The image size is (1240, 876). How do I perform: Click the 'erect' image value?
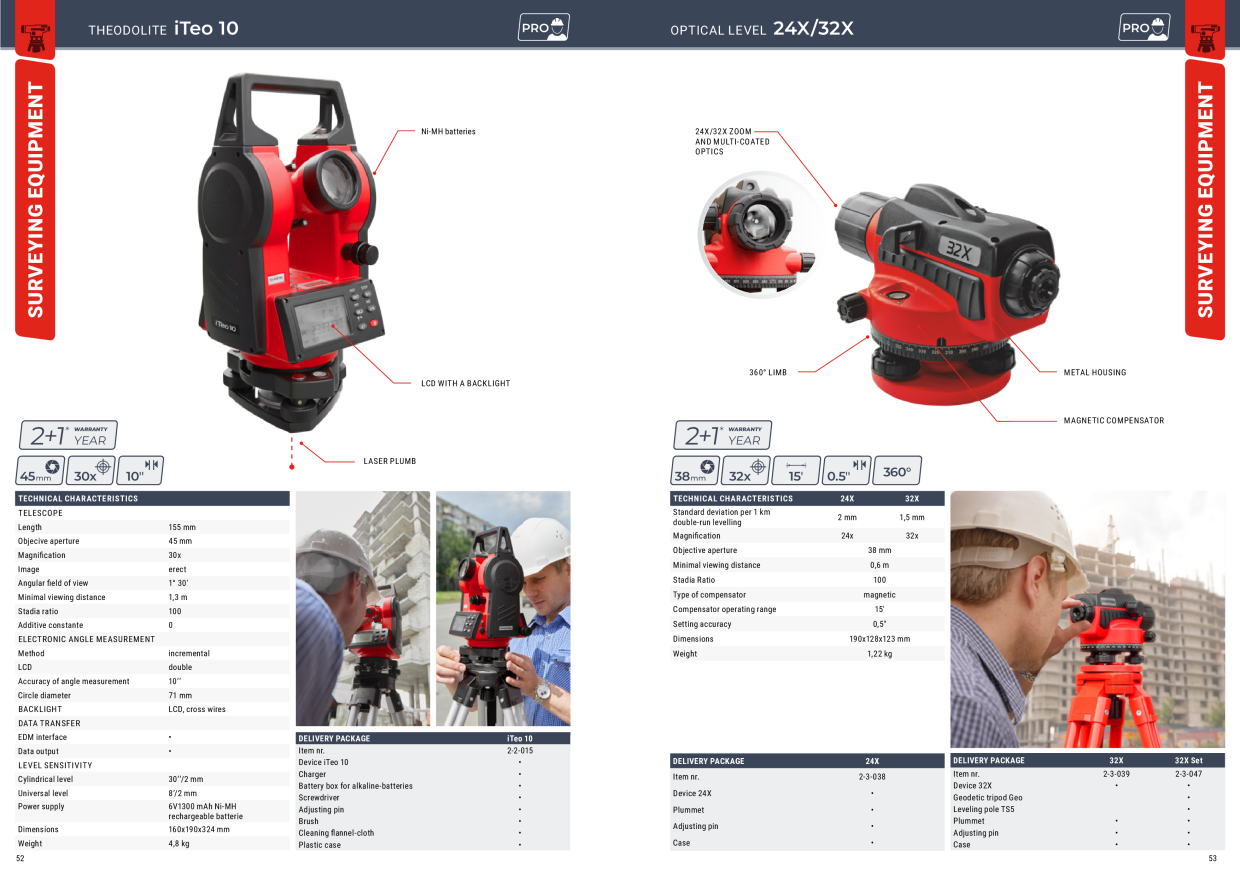[x=177, y=569]
